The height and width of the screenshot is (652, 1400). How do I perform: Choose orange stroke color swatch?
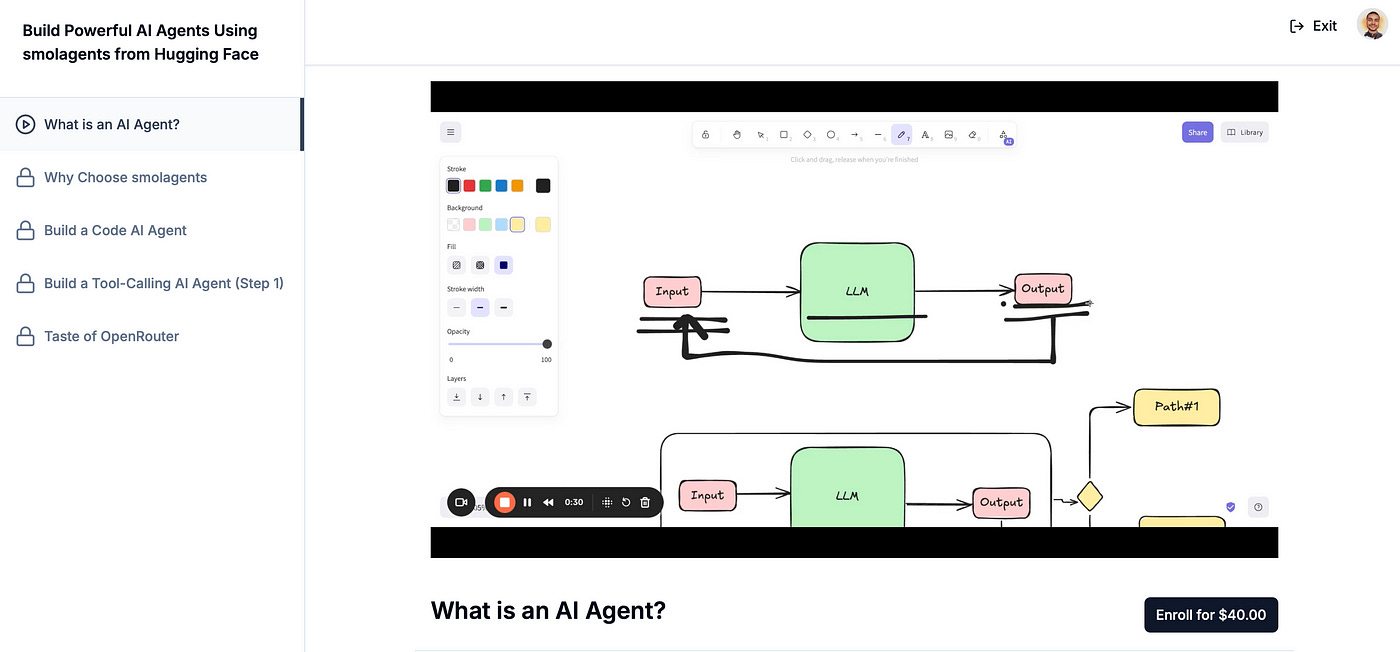tap(517, 186)
